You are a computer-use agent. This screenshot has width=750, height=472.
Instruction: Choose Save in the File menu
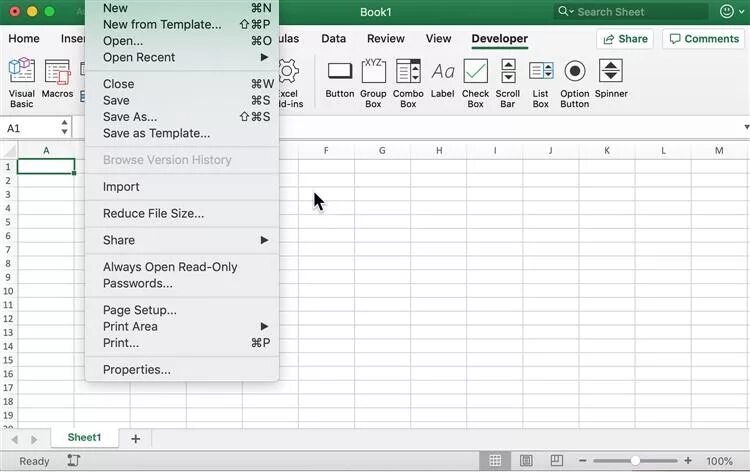(182, 100)
